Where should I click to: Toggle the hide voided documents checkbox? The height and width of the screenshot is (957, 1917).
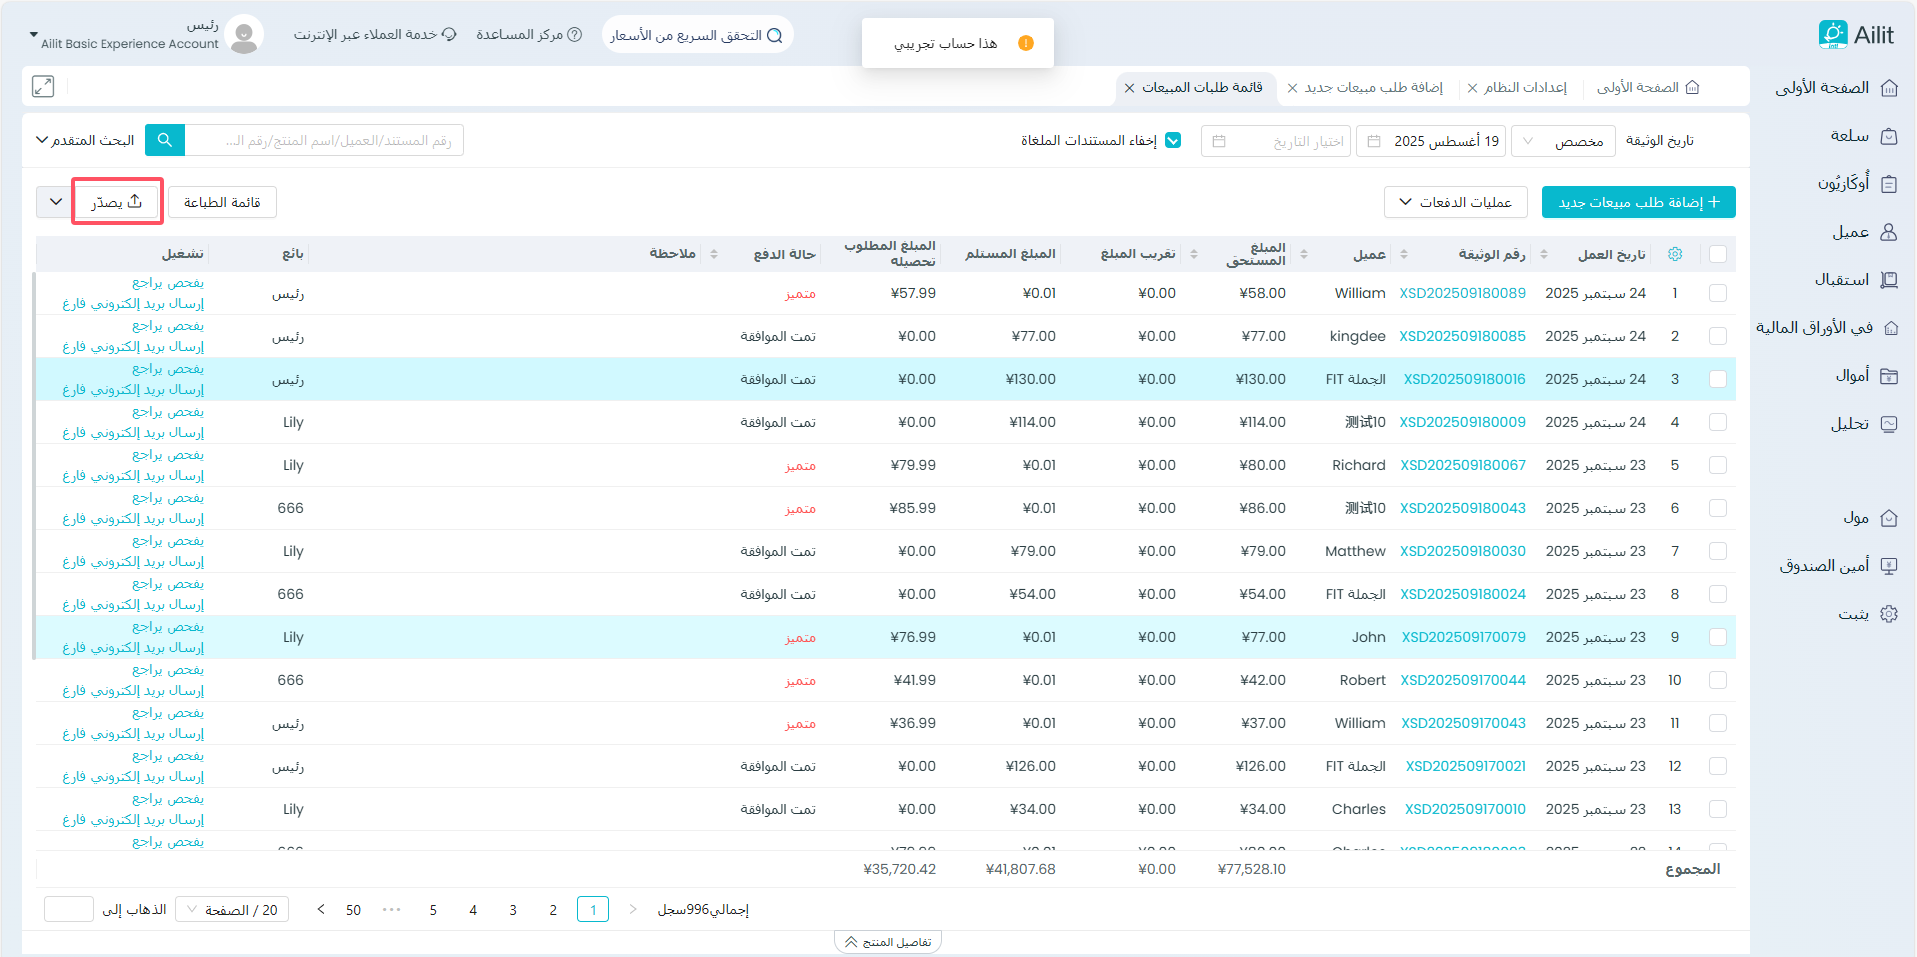1173,141
